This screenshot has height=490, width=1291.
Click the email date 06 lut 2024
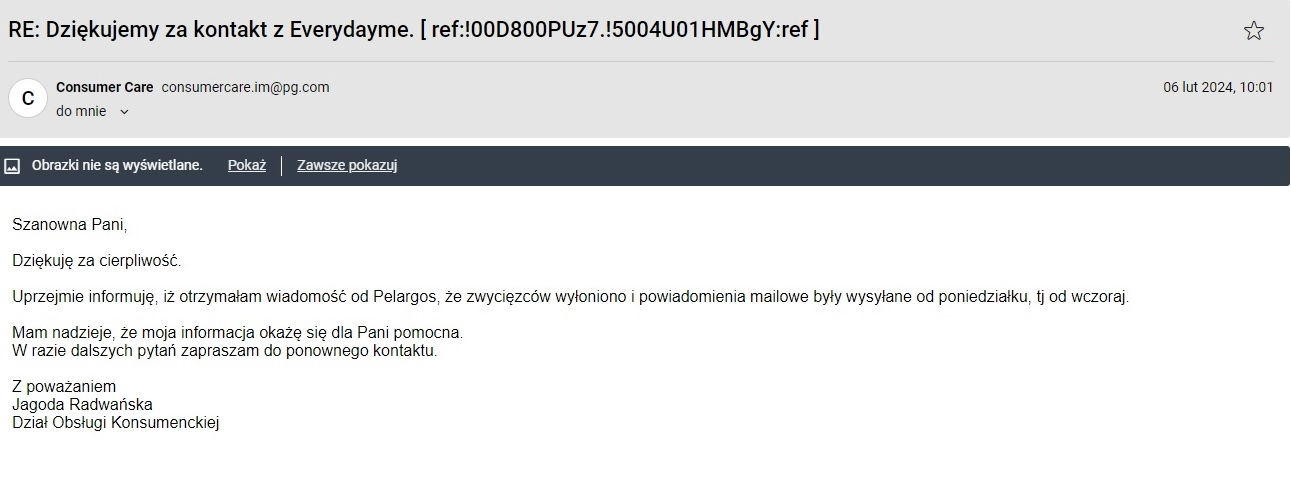tap(1217, 87)
